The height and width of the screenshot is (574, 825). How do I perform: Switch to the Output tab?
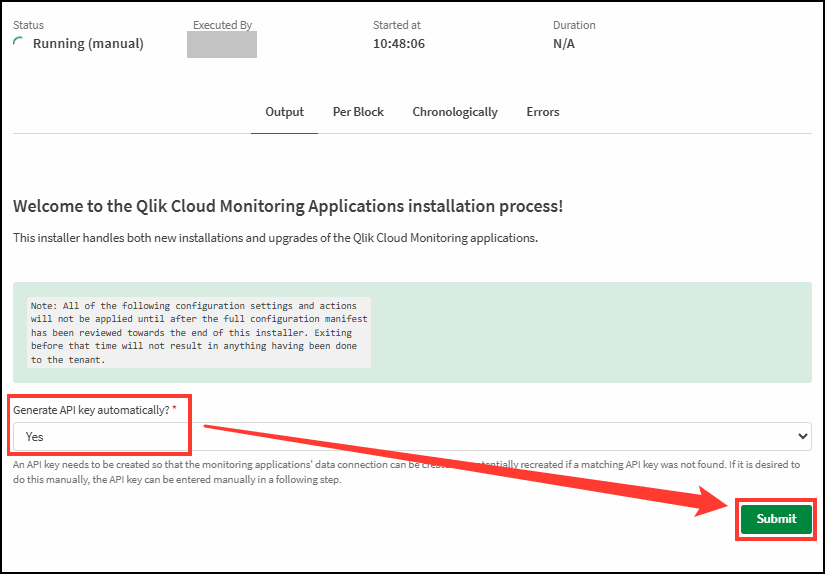click(x=284, y=112)
